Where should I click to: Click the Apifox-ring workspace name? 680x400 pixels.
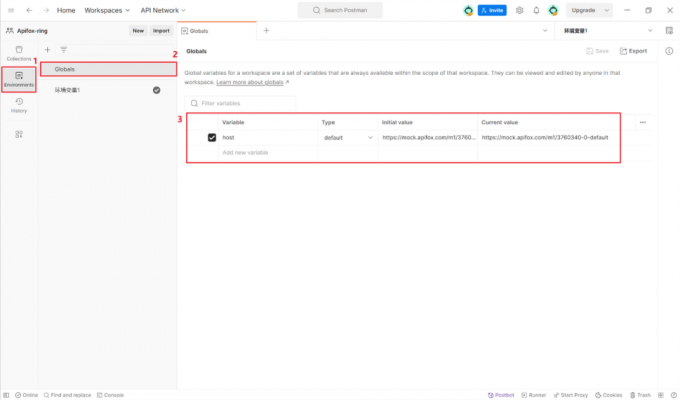32,31
